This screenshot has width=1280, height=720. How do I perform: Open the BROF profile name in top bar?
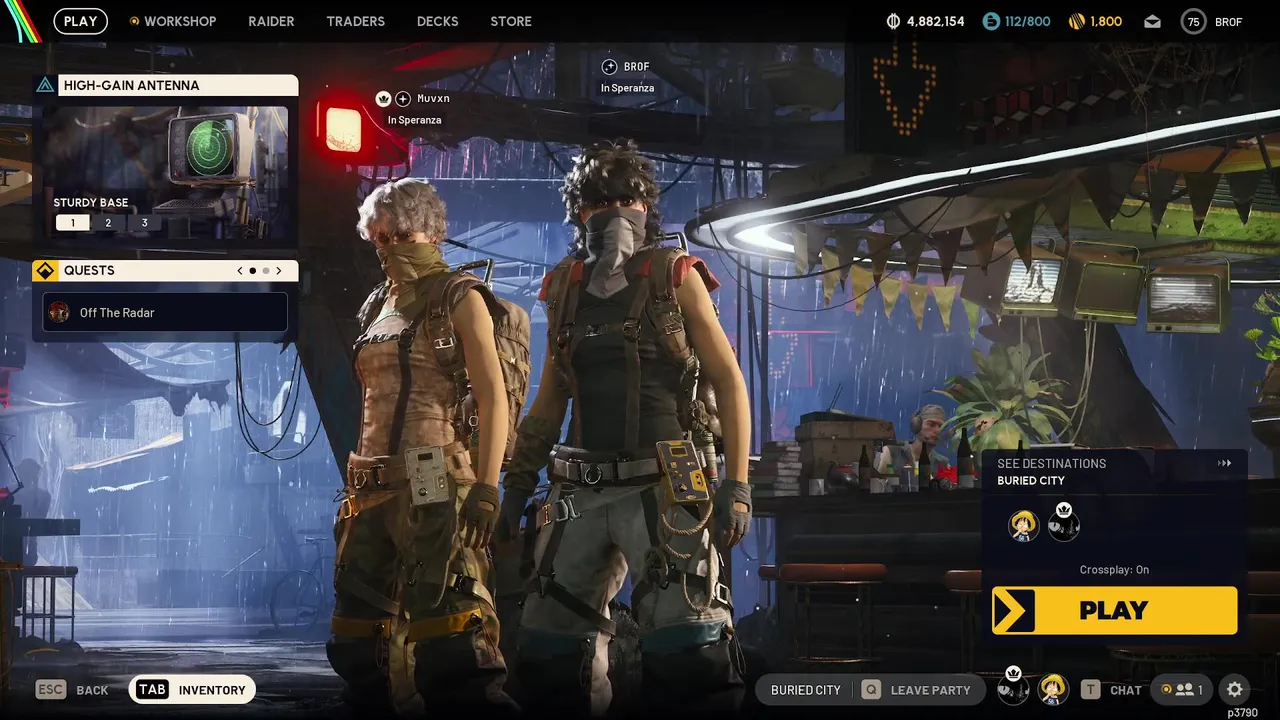1228,22
